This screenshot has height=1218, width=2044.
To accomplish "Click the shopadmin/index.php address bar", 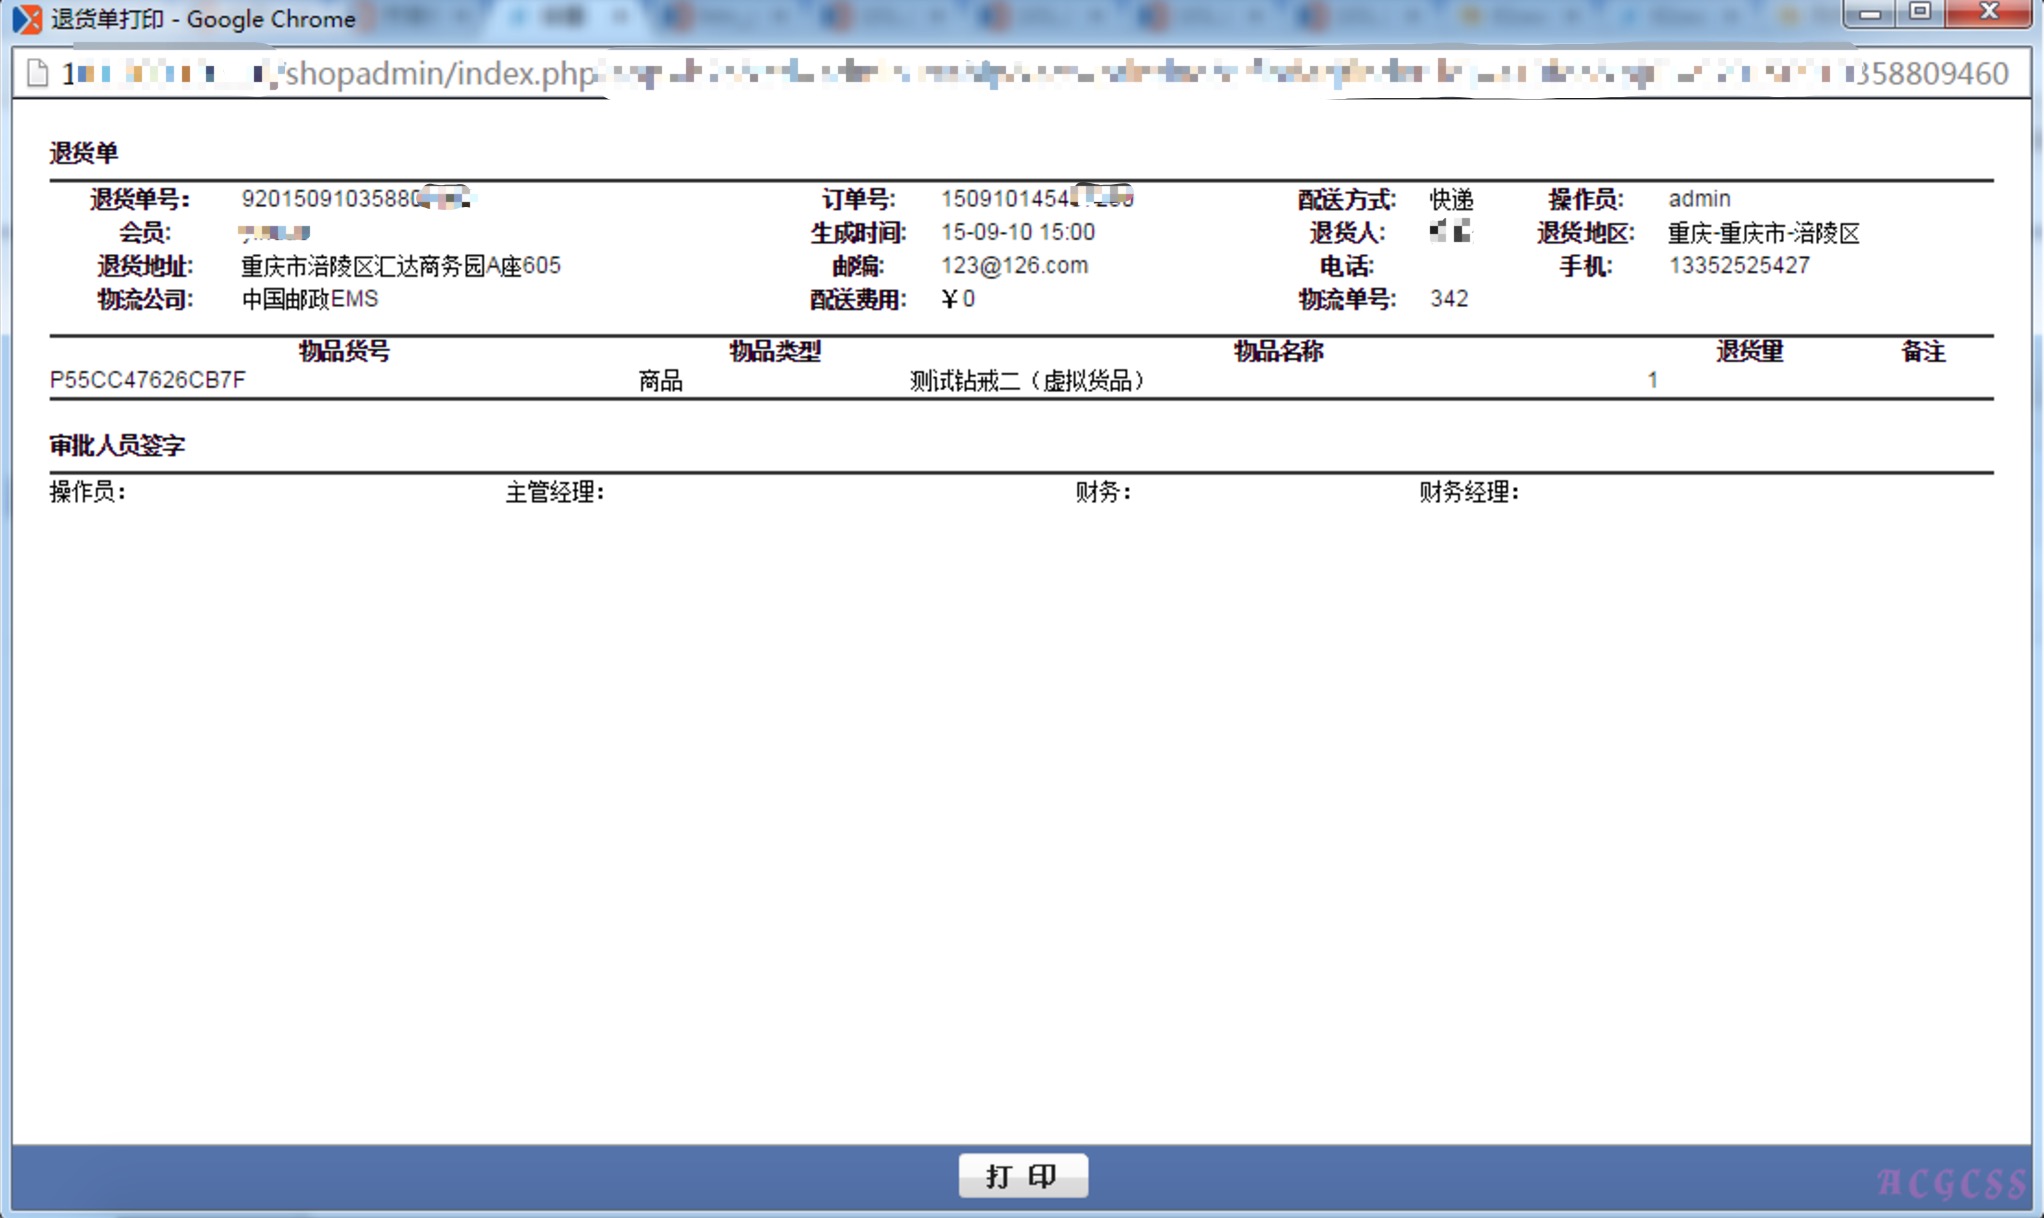I will coord(440,73).
